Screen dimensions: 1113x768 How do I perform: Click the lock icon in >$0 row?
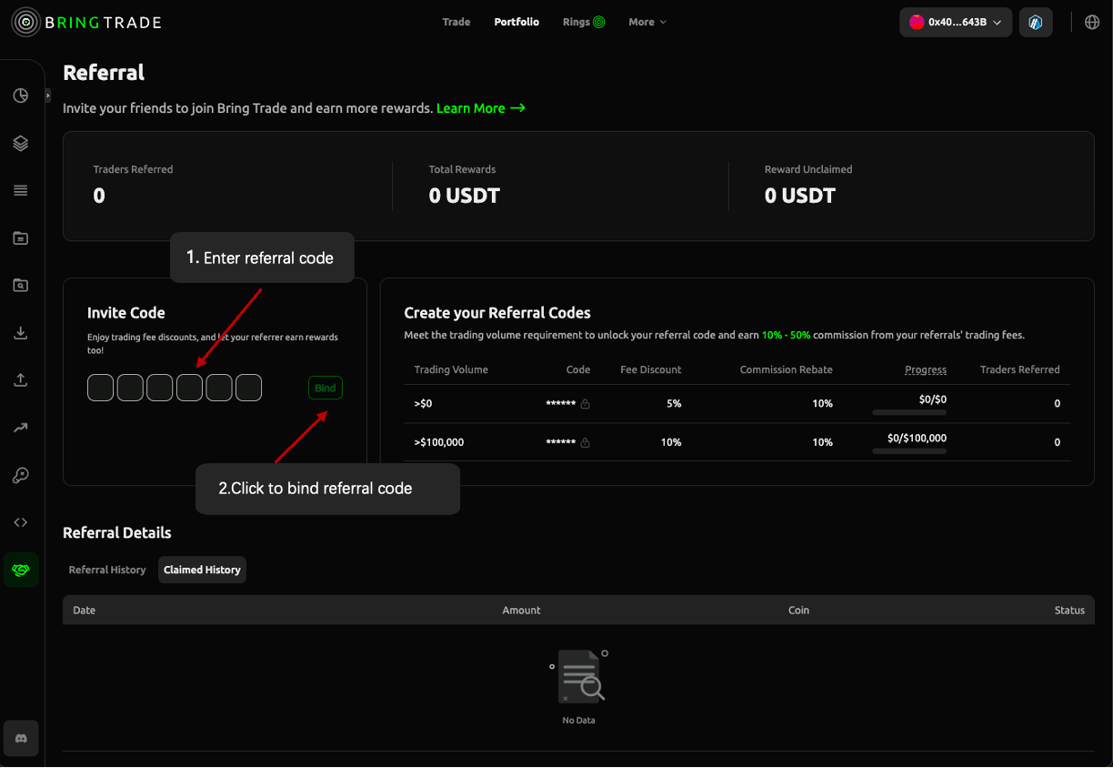click(x=585, y=404)
